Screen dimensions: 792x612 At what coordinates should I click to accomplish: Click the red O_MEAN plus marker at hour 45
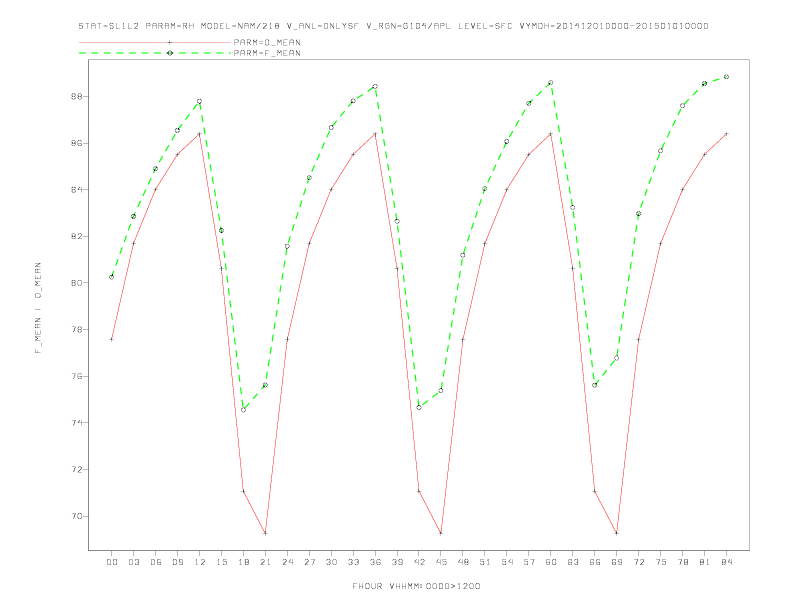tap(441, 533)
